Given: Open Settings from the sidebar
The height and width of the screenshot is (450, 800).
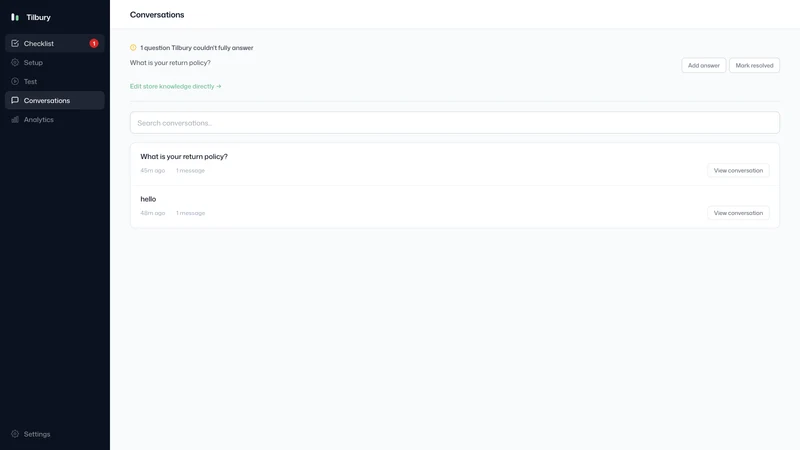Looking at the screenshot, I should click(55, 434).
